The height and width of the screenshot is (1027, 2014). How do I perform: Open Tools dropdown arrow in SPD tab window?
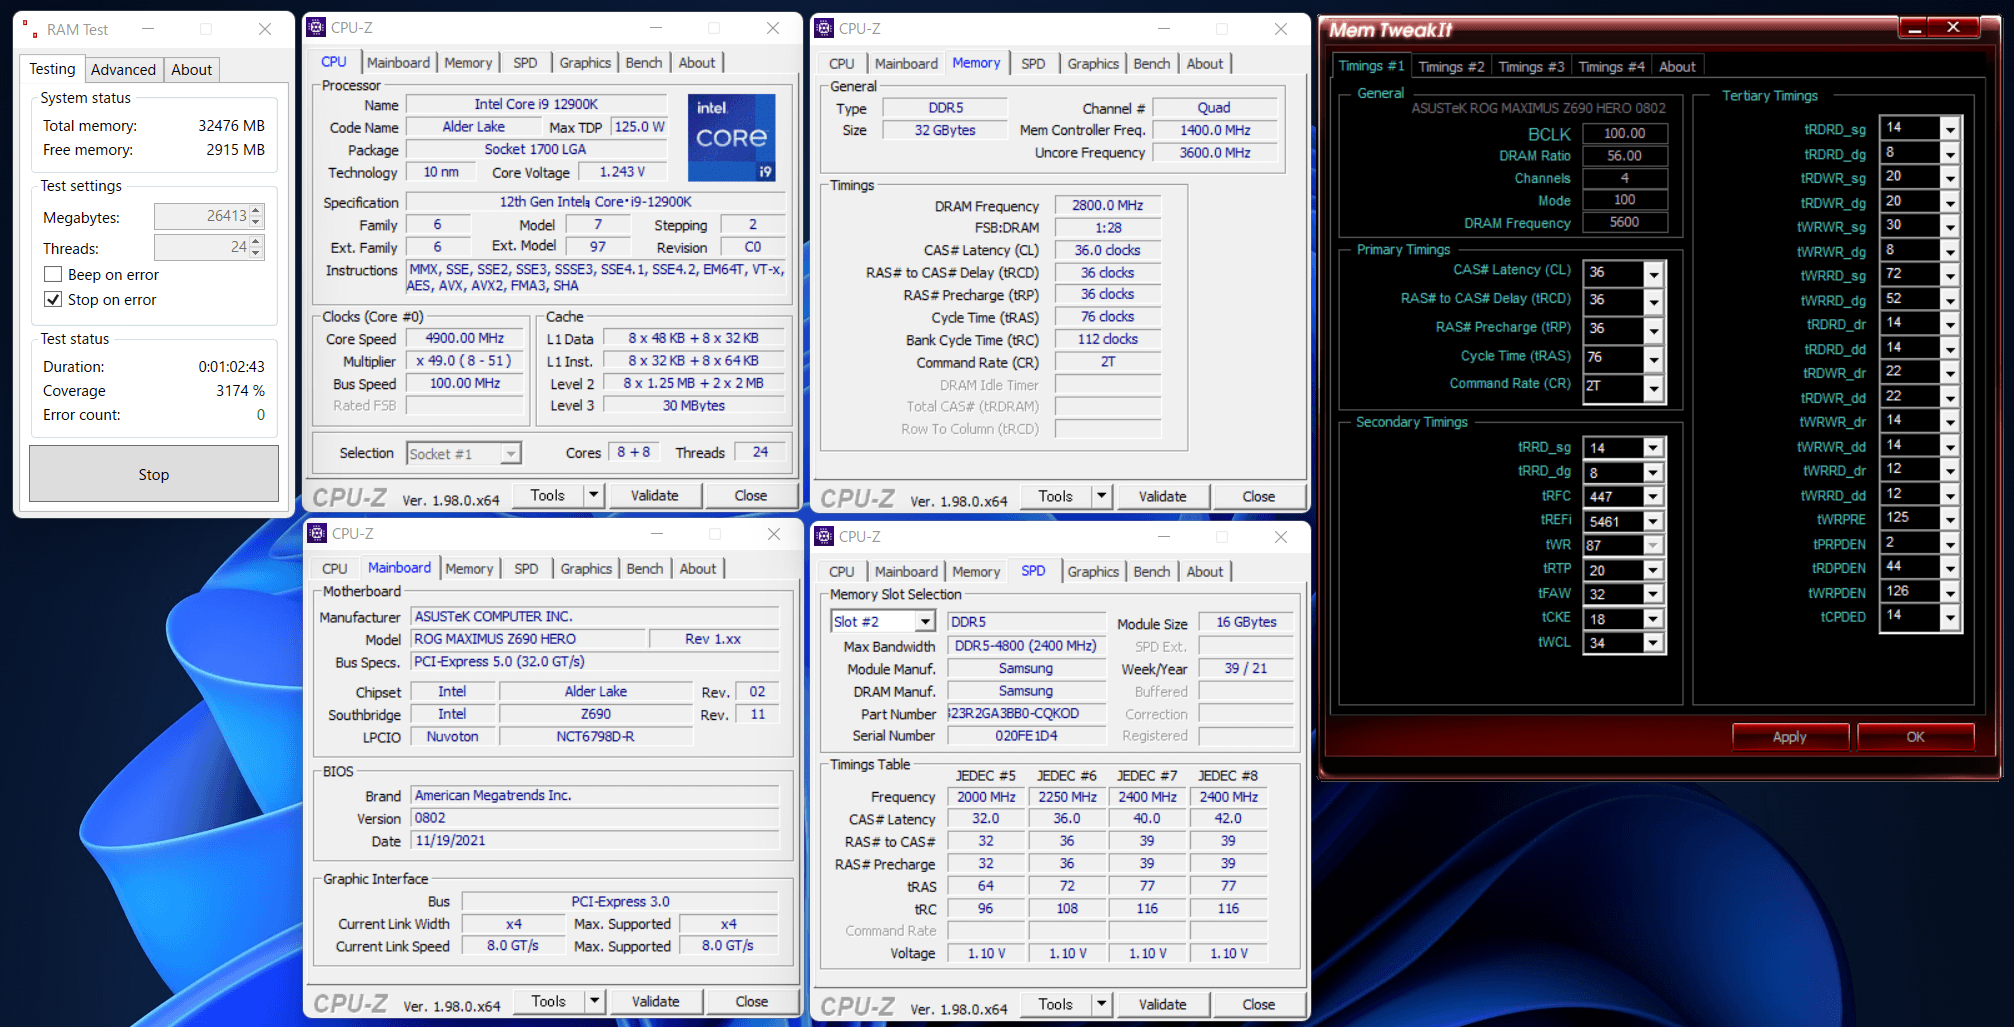1101,1004
